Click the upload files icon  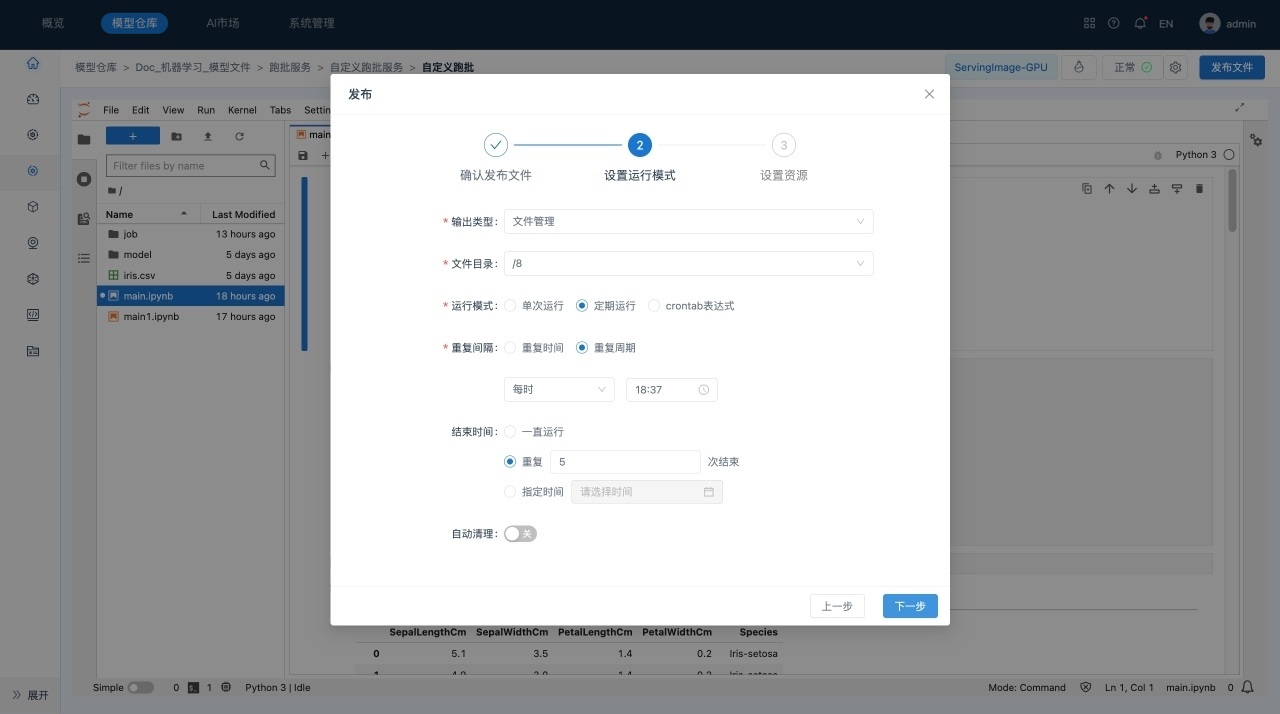pyautogui.click(x=208, y=136)
